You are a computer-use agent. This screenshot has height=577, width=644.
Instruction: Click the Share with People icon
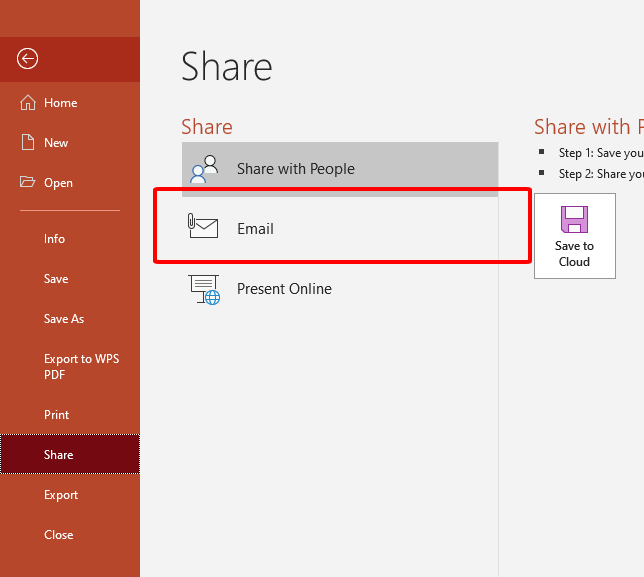(x=204, y=169)
